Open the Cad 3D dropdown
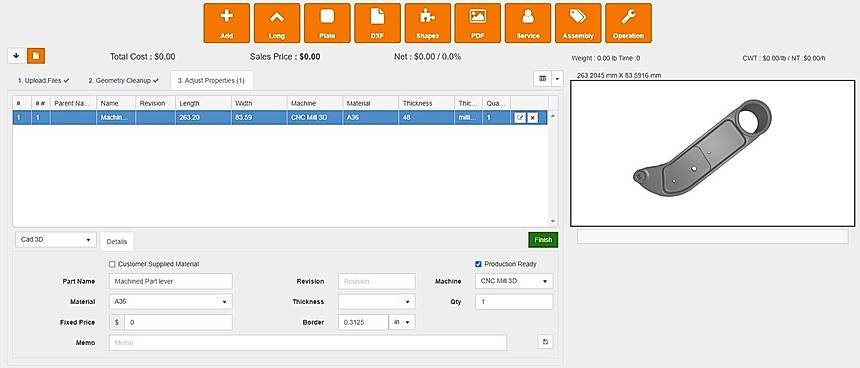860x368 pixels. coord(55,240)
